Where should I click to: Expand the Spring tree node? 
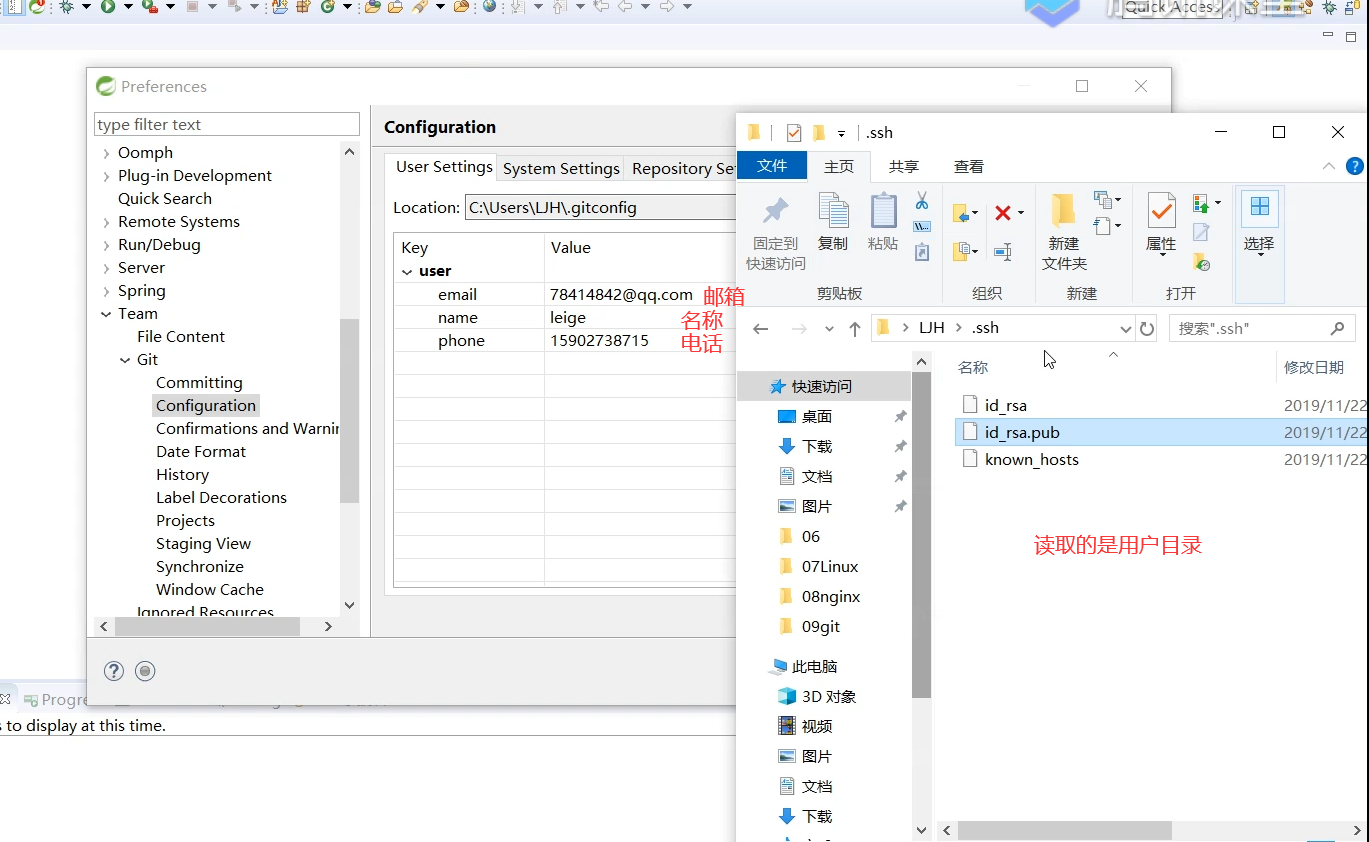click(107, 291)
